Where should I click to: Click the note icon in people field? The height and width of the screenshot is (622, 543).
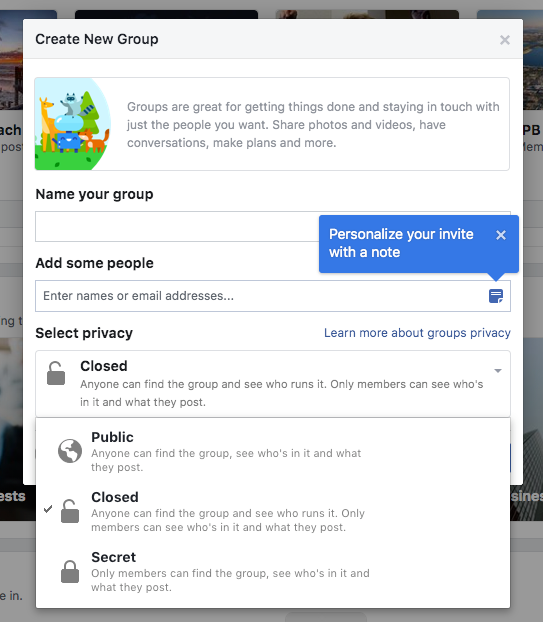click(x=496, y=296)
